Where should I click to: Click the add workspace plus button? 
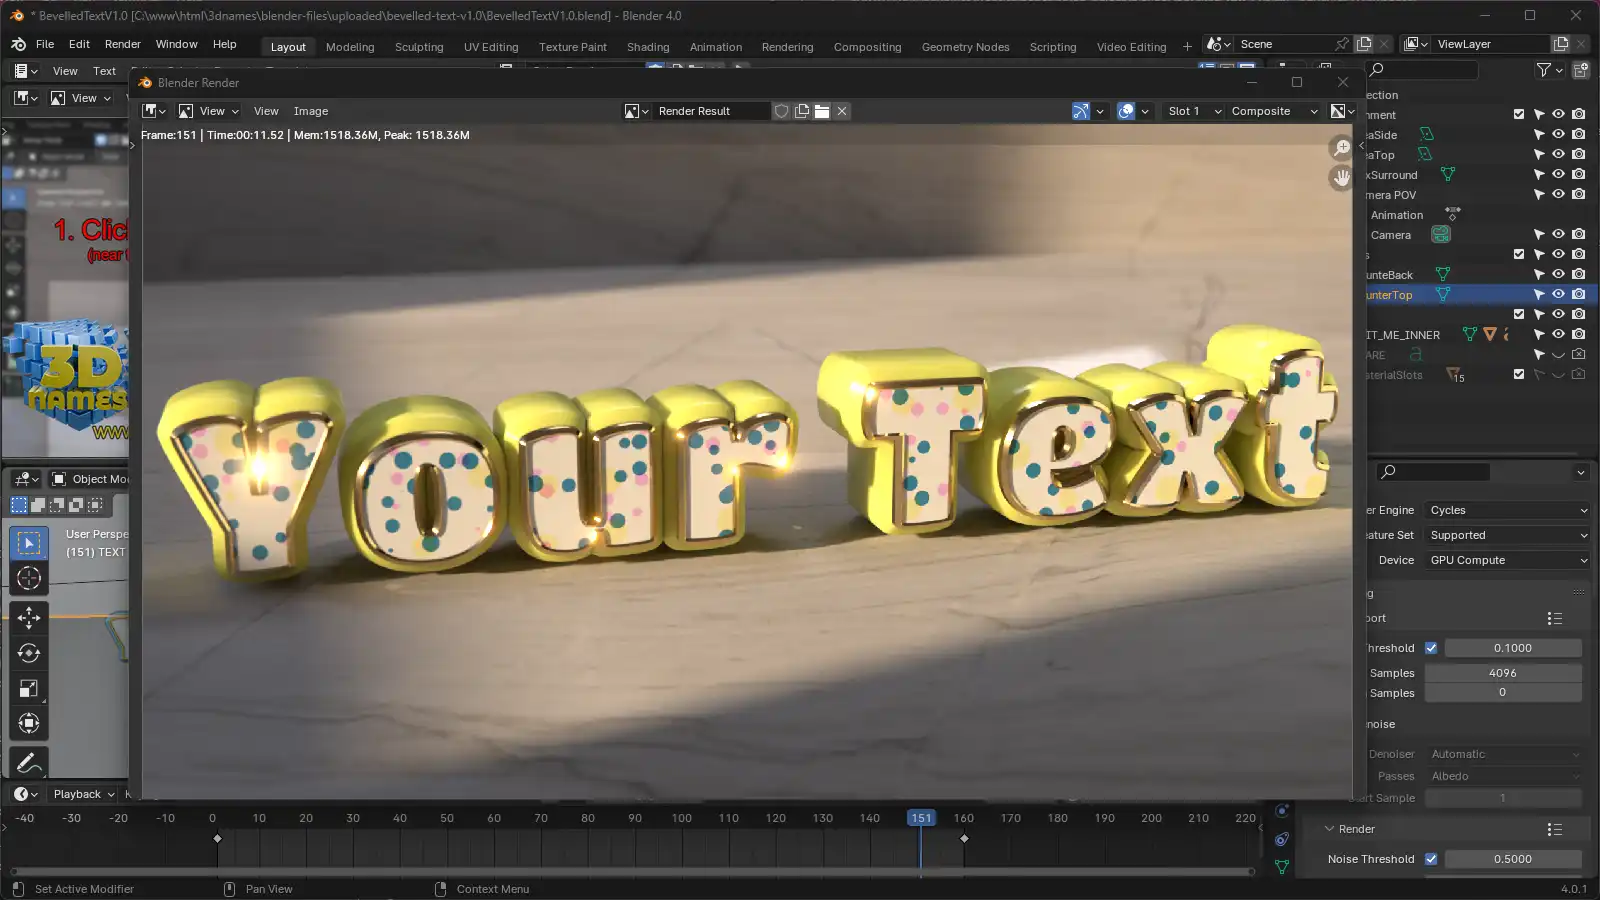pyautogui.click(x=1187, y=46)
